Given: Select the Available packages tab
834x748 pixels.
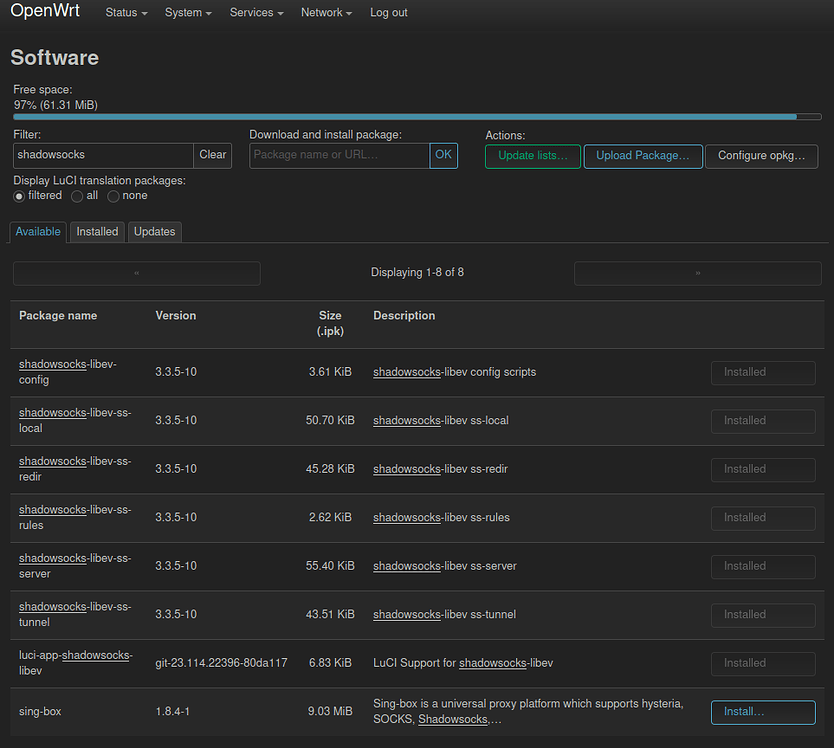Looking at the screenshot, I should pyautogui.click(x=38, y=231).
